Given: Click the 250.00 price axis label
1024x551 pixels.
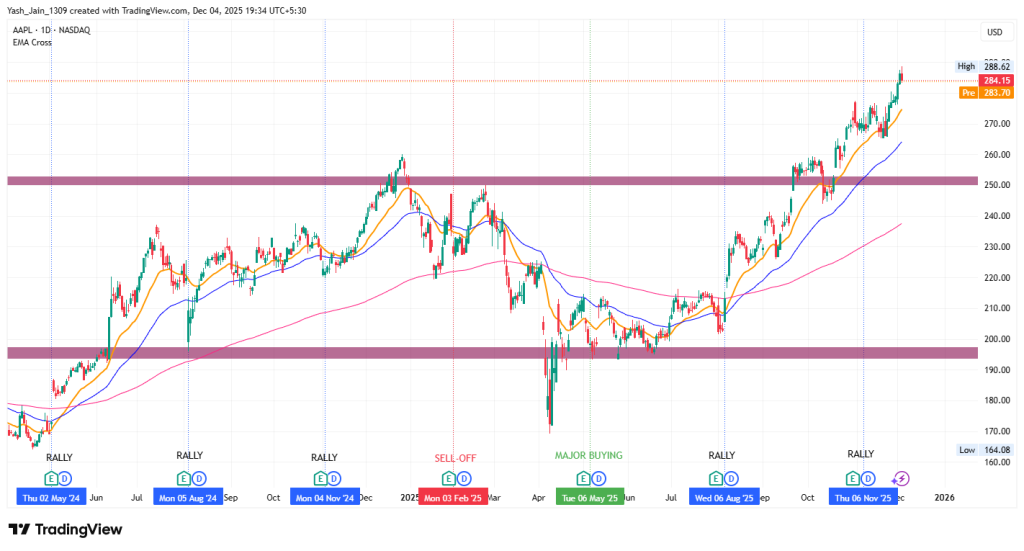Looking at the screenshot, I should point(997,185).
